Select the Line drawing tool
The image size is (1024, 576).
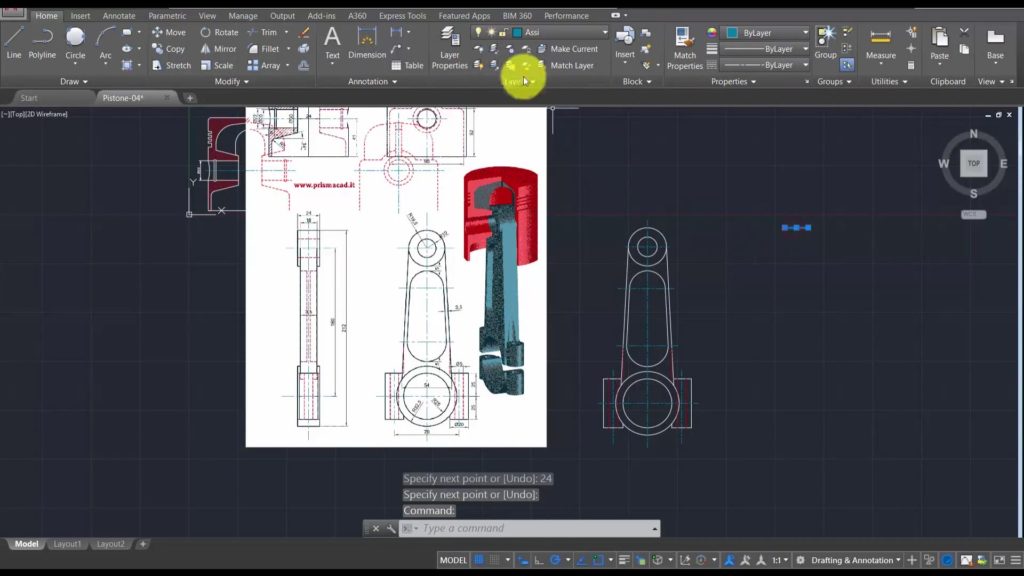pos(14,43)
